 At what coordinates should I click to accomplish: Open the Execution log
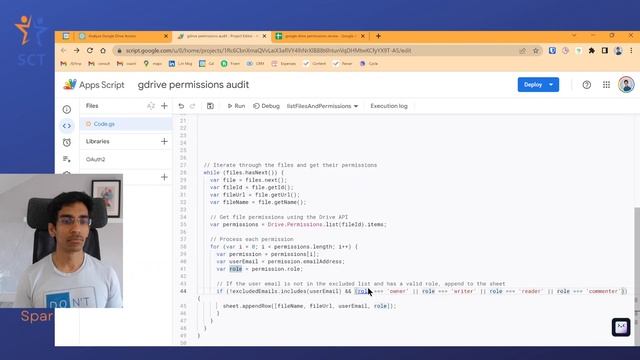click(389, 106)
